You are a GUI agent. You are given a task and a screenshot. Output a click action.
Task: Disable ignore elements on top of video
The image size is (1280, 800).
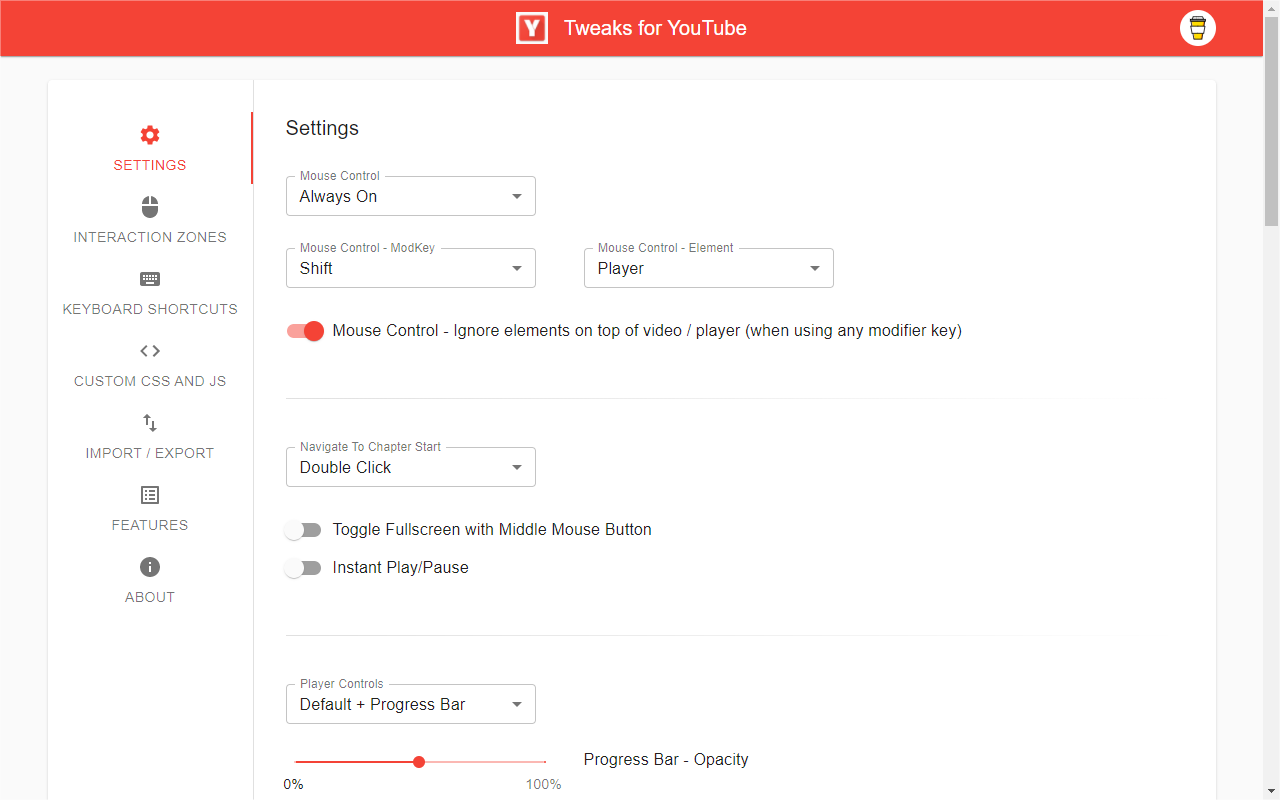tap(304, 330)
